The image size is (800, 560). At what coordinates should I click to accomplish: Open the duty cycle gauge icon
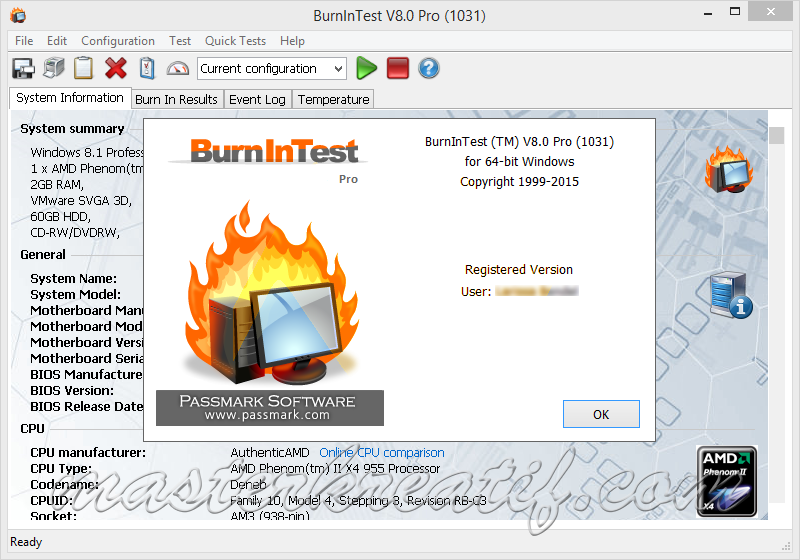tap(178, 68)
